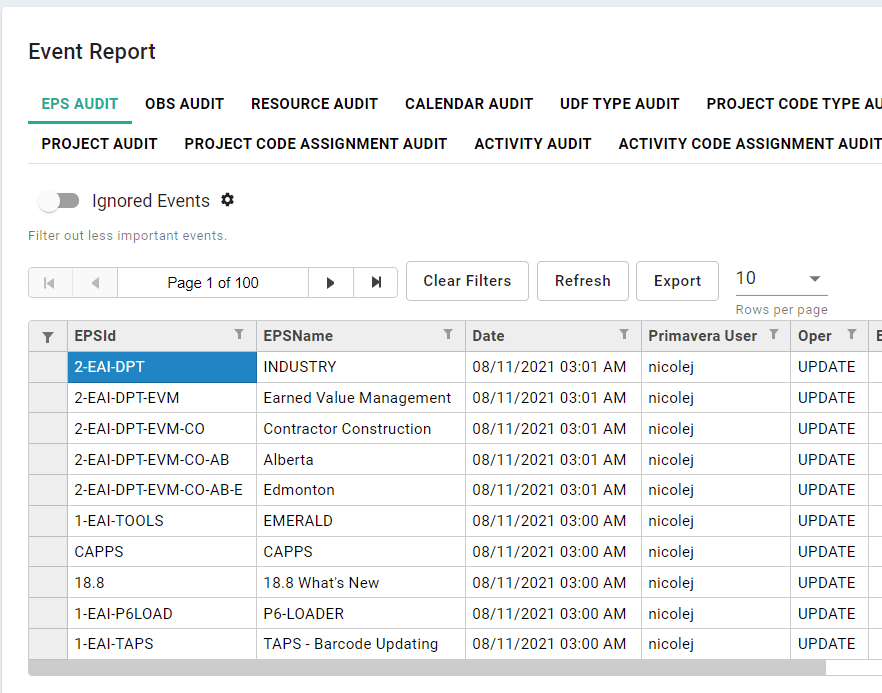Jump to last page arrow

tap(376, 283)
